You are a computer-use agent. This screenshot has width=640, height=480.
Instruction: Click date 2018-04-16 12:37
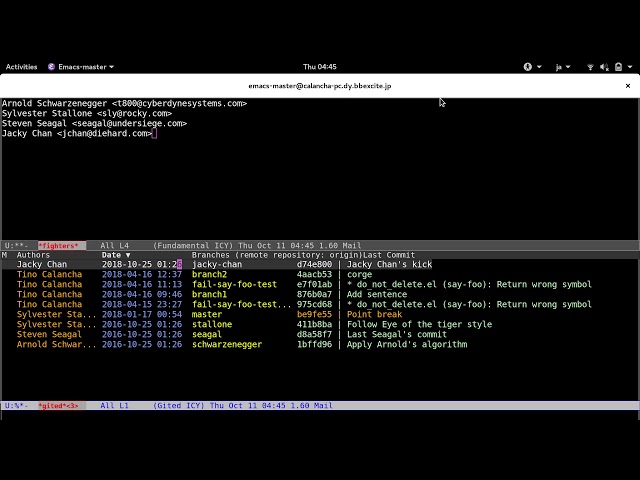[142, 274]
